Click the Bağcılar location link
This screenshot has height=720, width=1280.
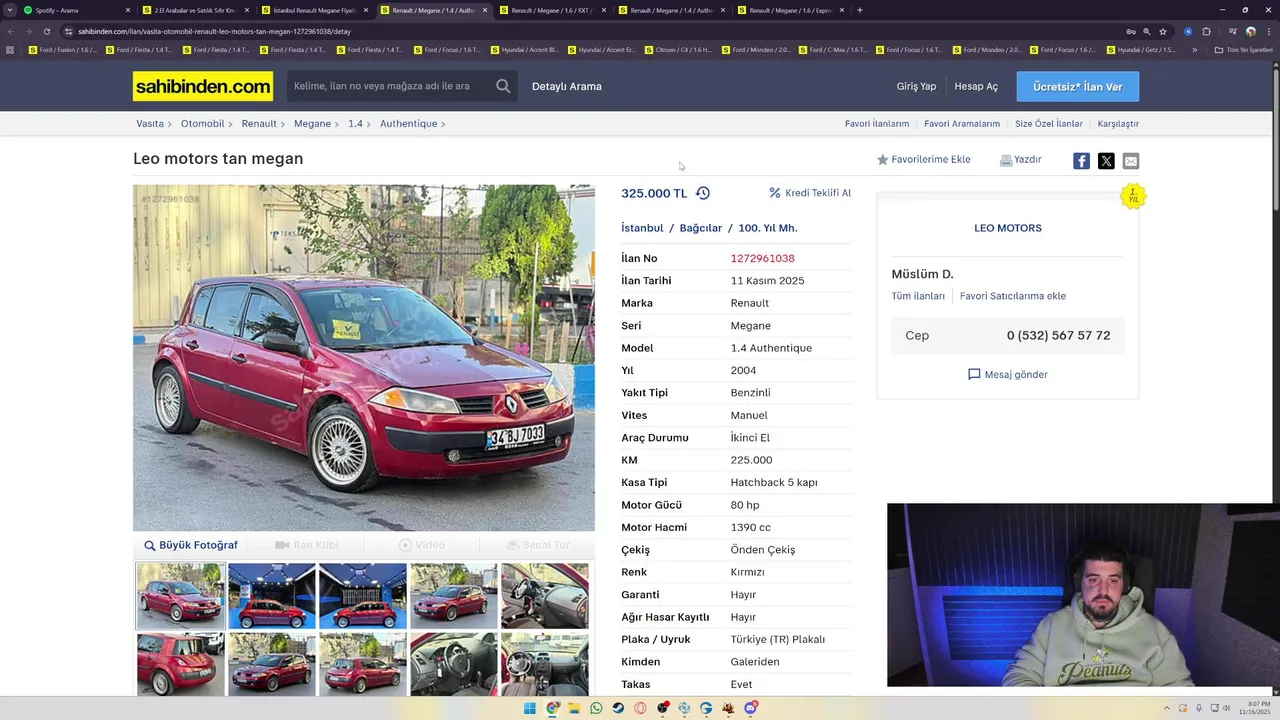(x=700, y=228)
